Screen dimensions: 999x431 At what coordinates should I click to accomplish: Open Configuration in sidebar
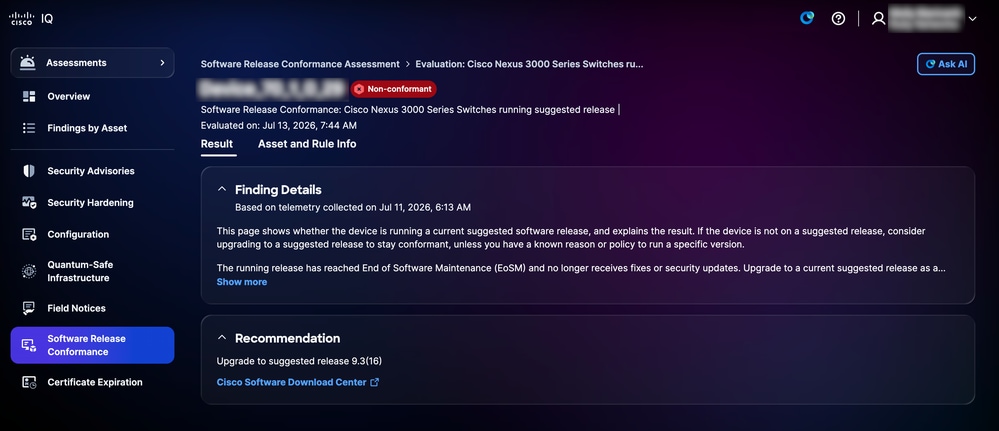[78, 234]
